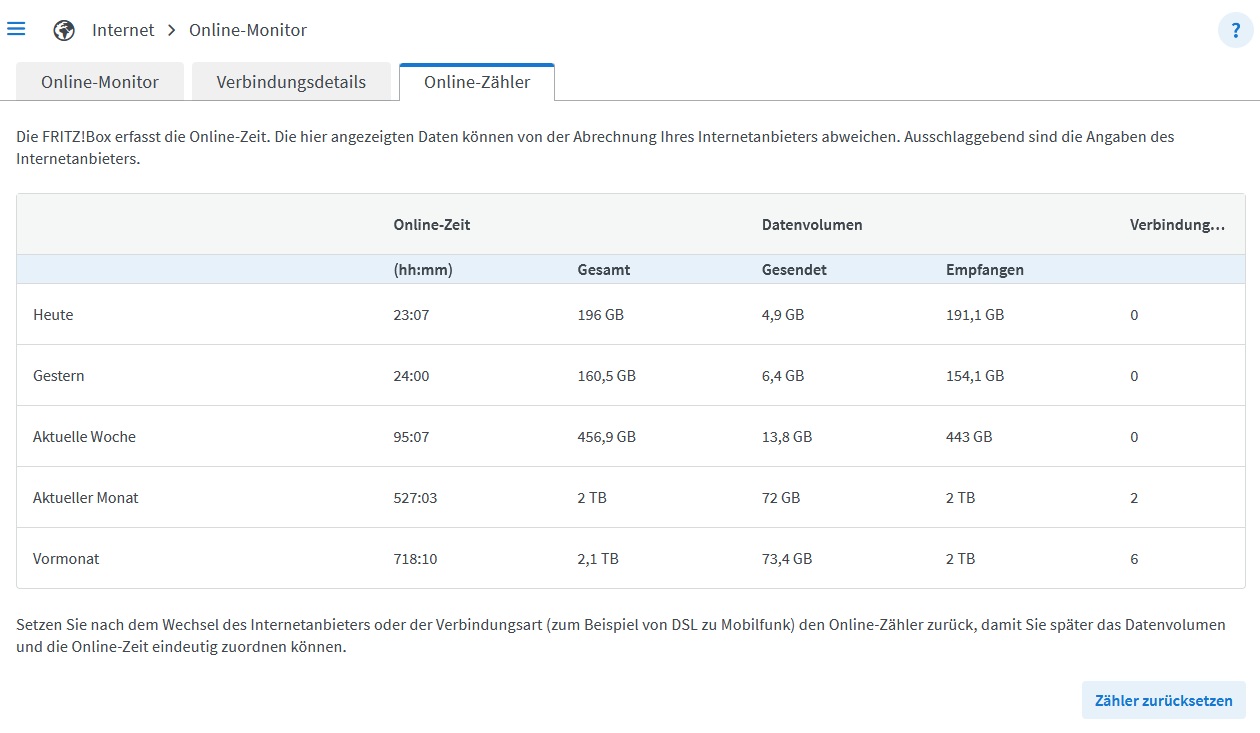This screenshot has width=1260, height=733.
Task: Click the truncated Verbindung... column header
Action: (1177, 225)
